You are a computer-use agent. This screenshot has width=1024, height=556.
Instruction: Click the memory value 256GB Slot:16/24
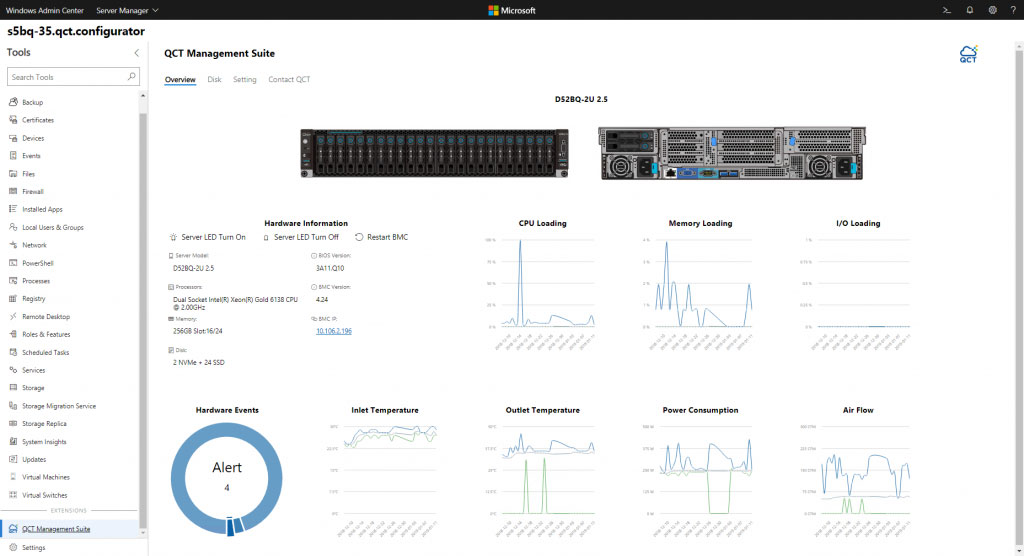point(198,331)
